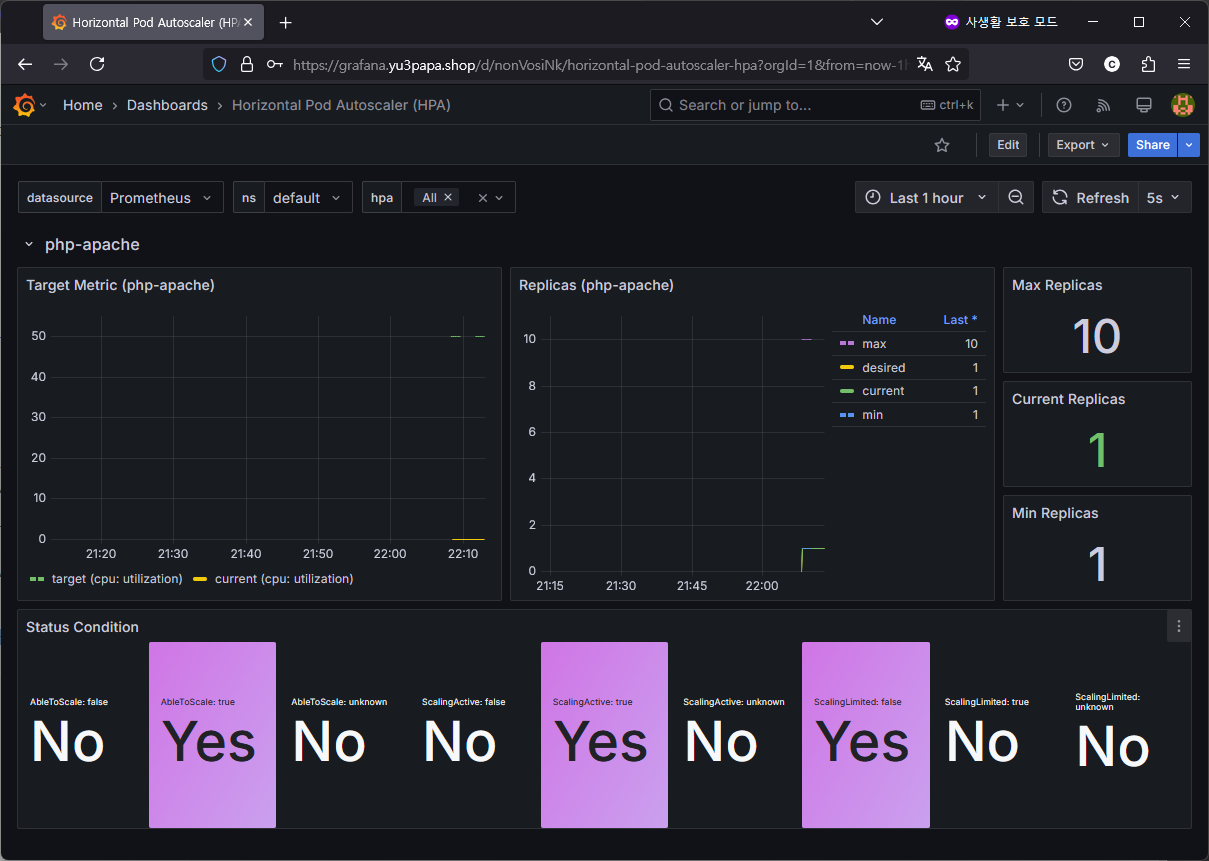Clear the hpa variable selection
The height and width of the screenshot is (861, 1209).
pos(483,198)
